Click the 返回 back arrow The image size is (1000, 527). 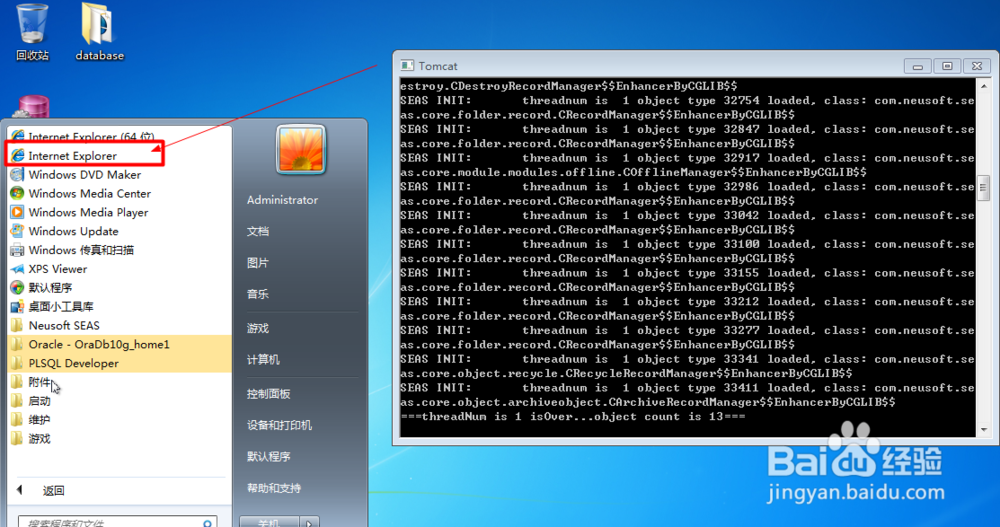click(20, 490)
